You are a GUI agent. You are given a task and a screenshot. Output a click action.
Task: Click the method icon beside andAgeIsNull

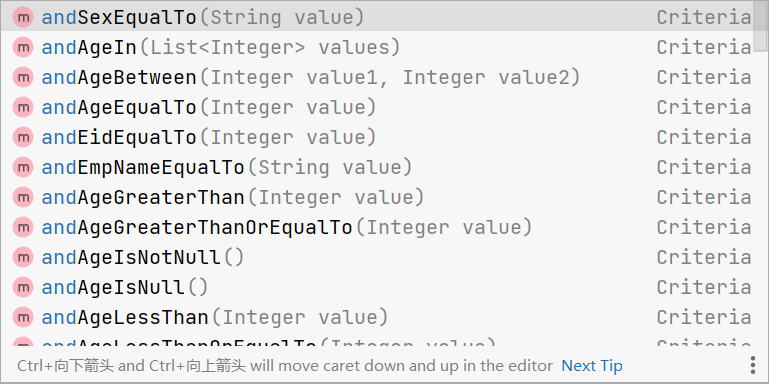point(23,287)
